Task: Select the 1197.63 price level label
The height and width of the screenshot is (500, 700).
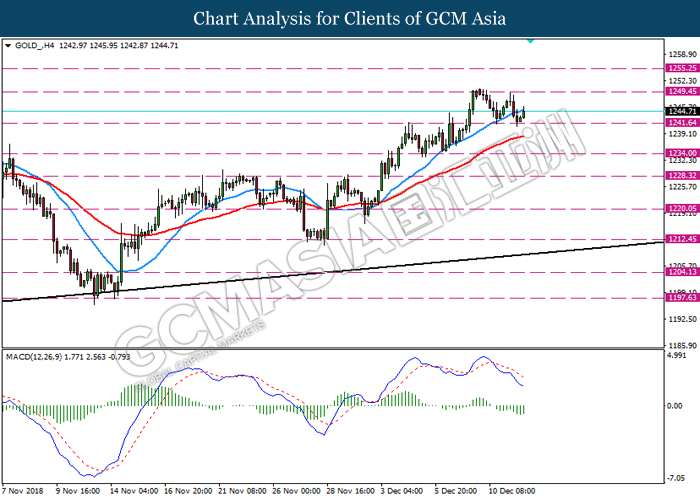Action: [x=683, y=297]
